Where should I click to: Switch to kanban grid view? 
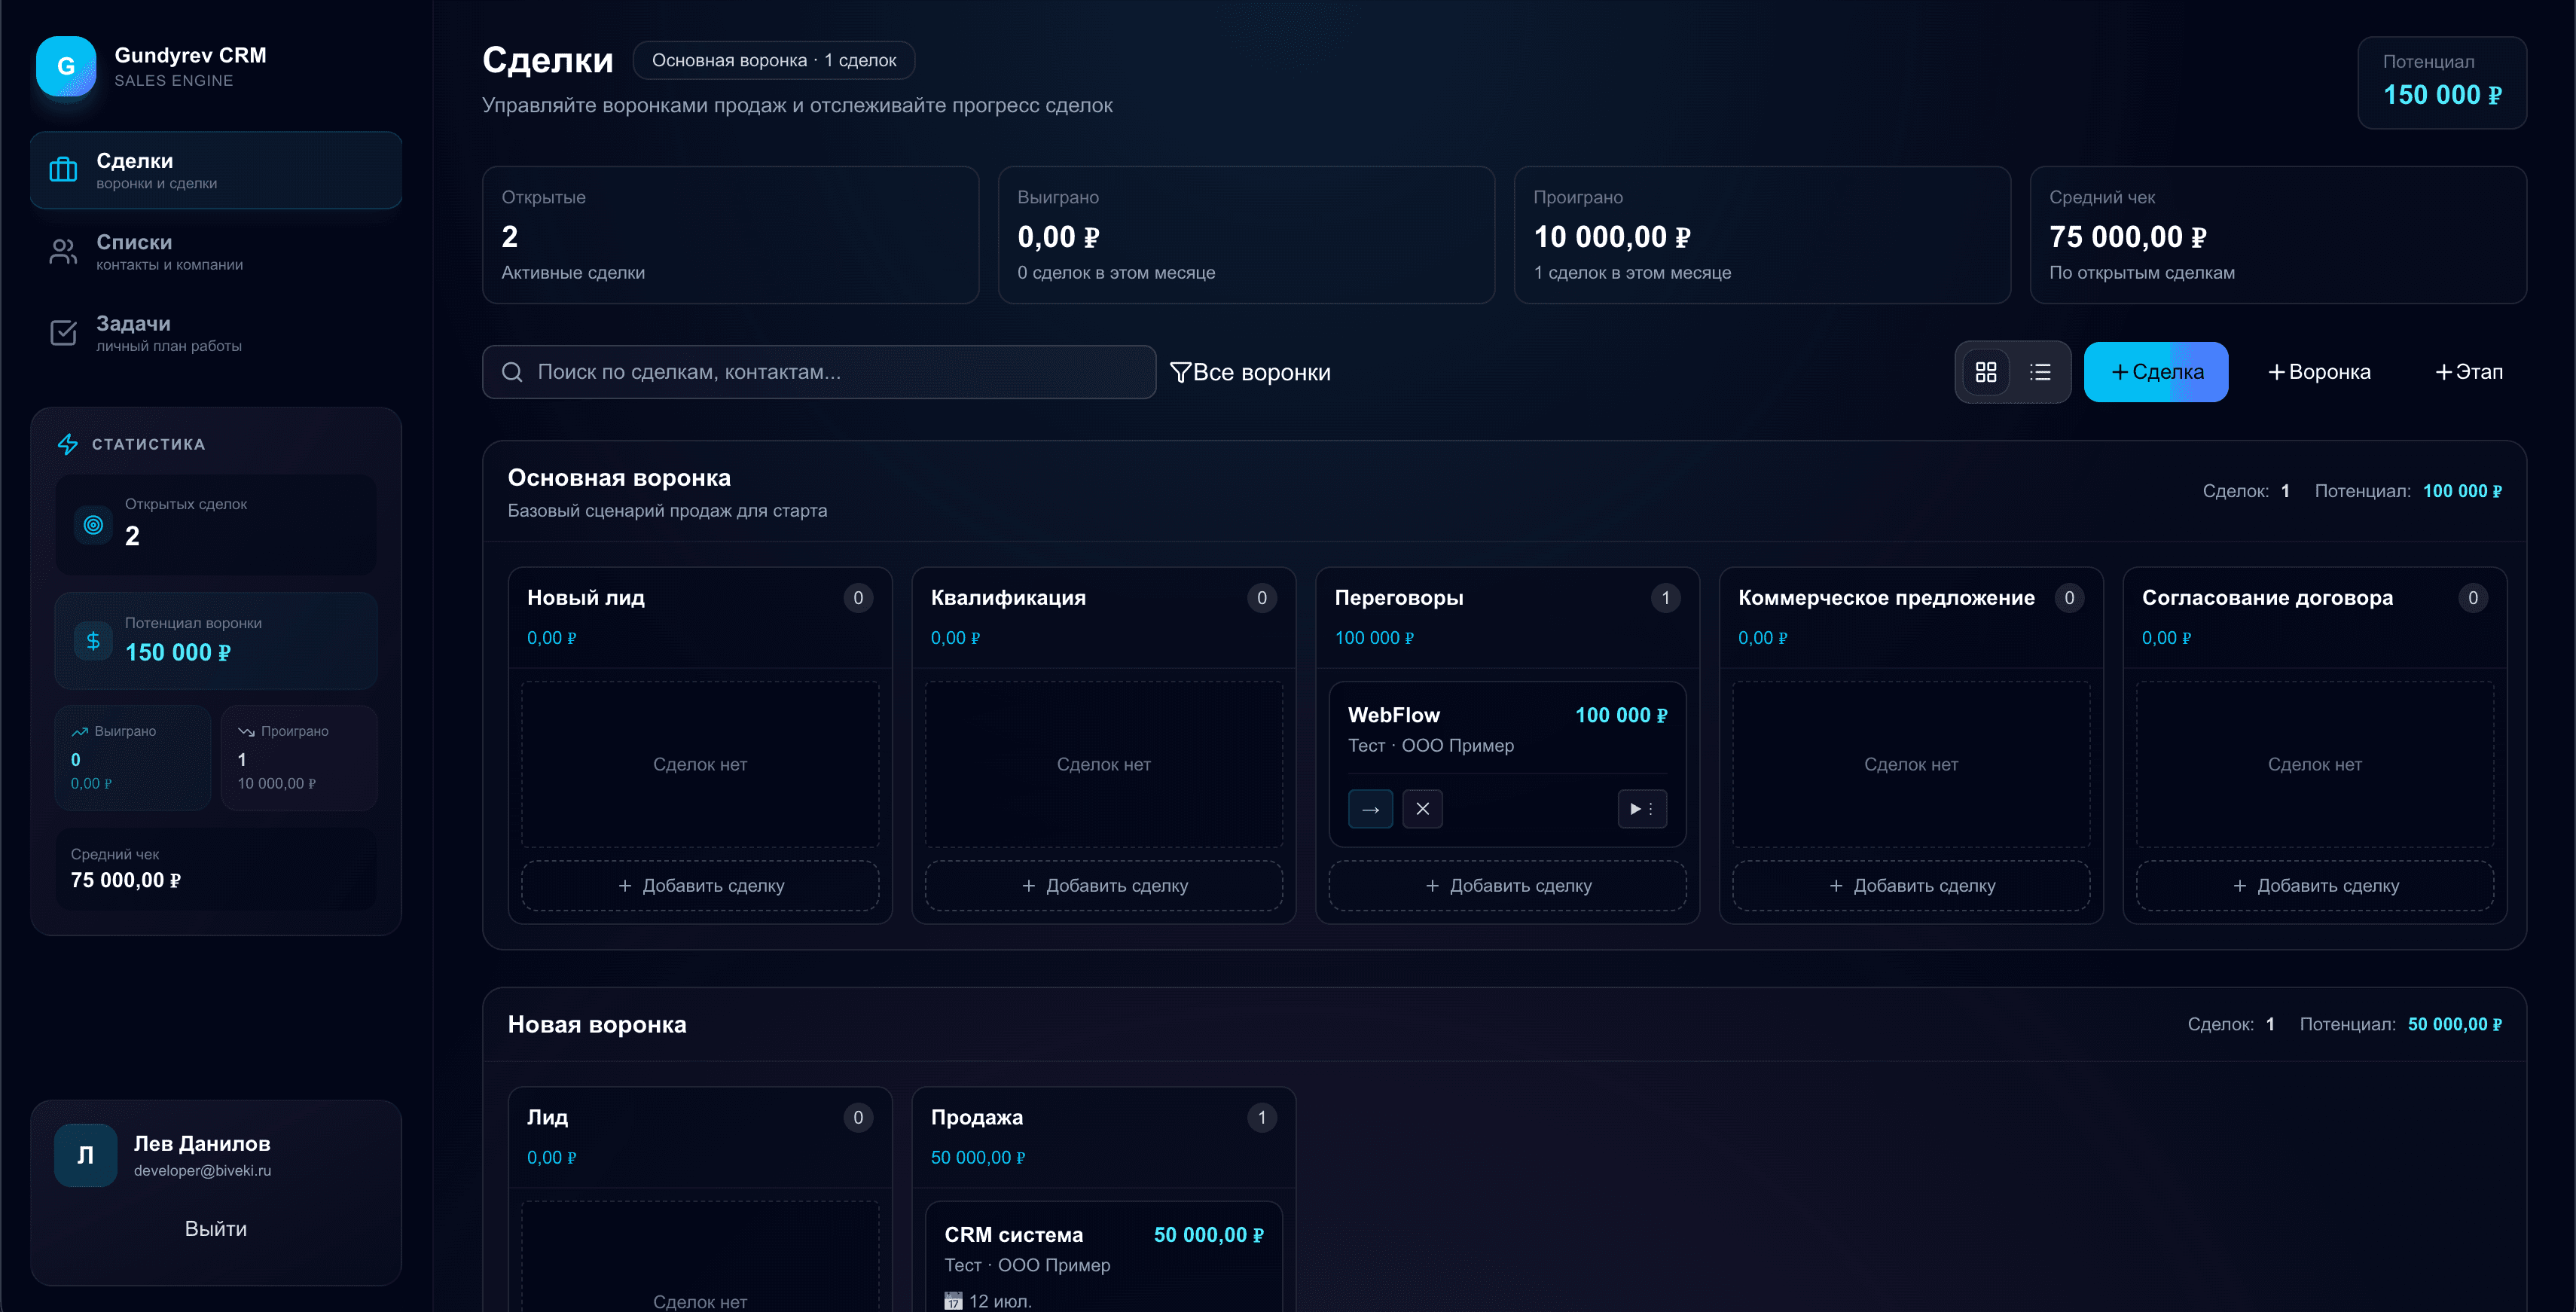1987,371
